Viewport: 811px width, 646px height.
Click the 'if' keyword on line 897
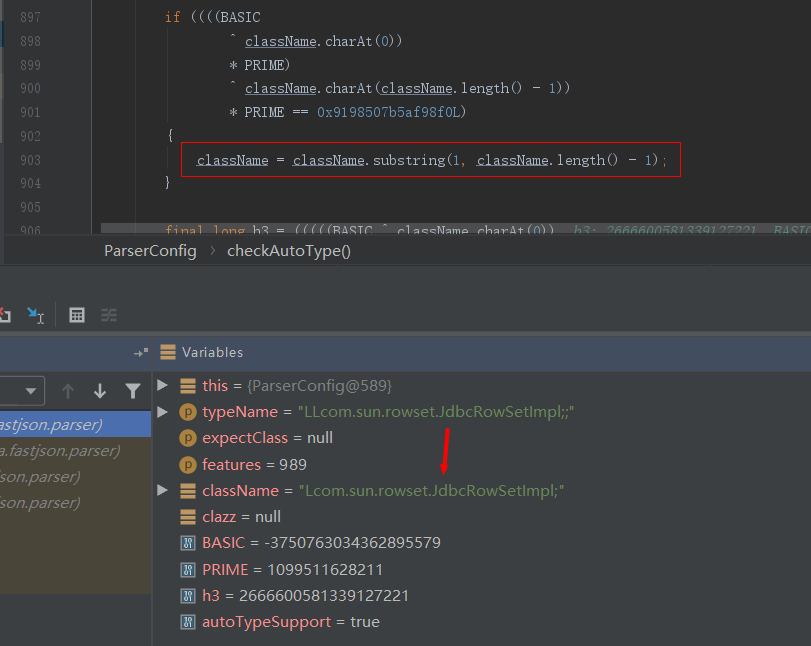[x=173, y=17]
